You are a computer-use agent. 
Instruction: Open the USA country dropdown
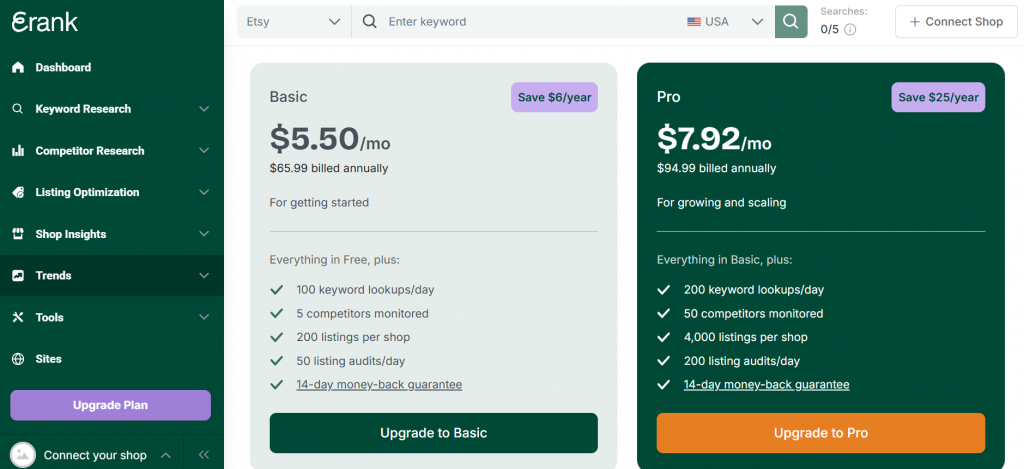click(725, 22)
